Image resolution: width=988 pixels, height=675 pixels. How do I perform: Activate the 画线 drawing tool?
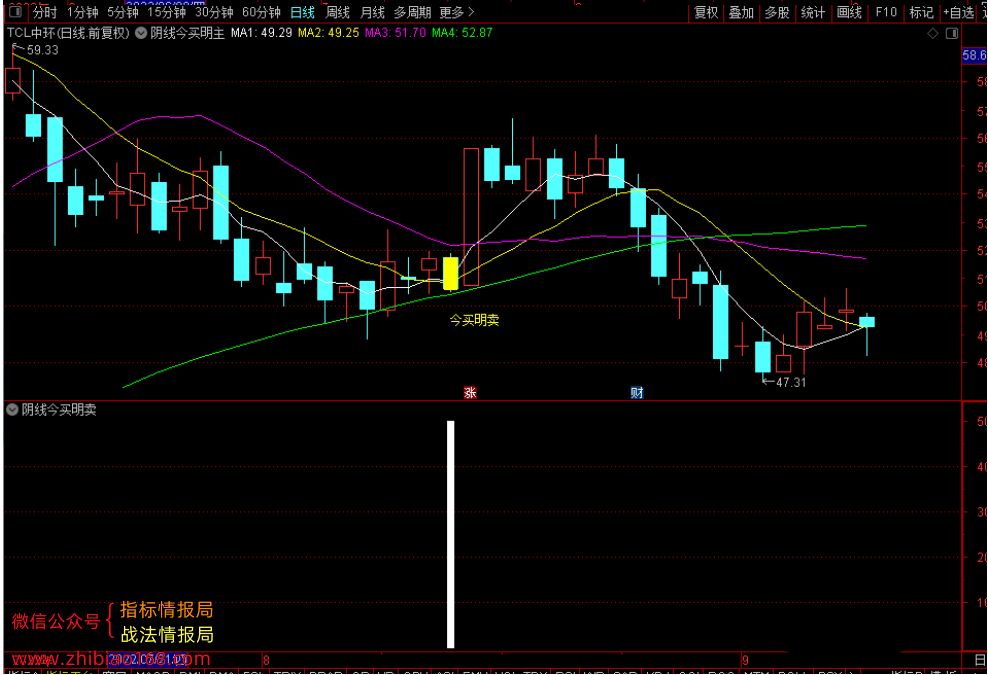(x=849, y=12)
